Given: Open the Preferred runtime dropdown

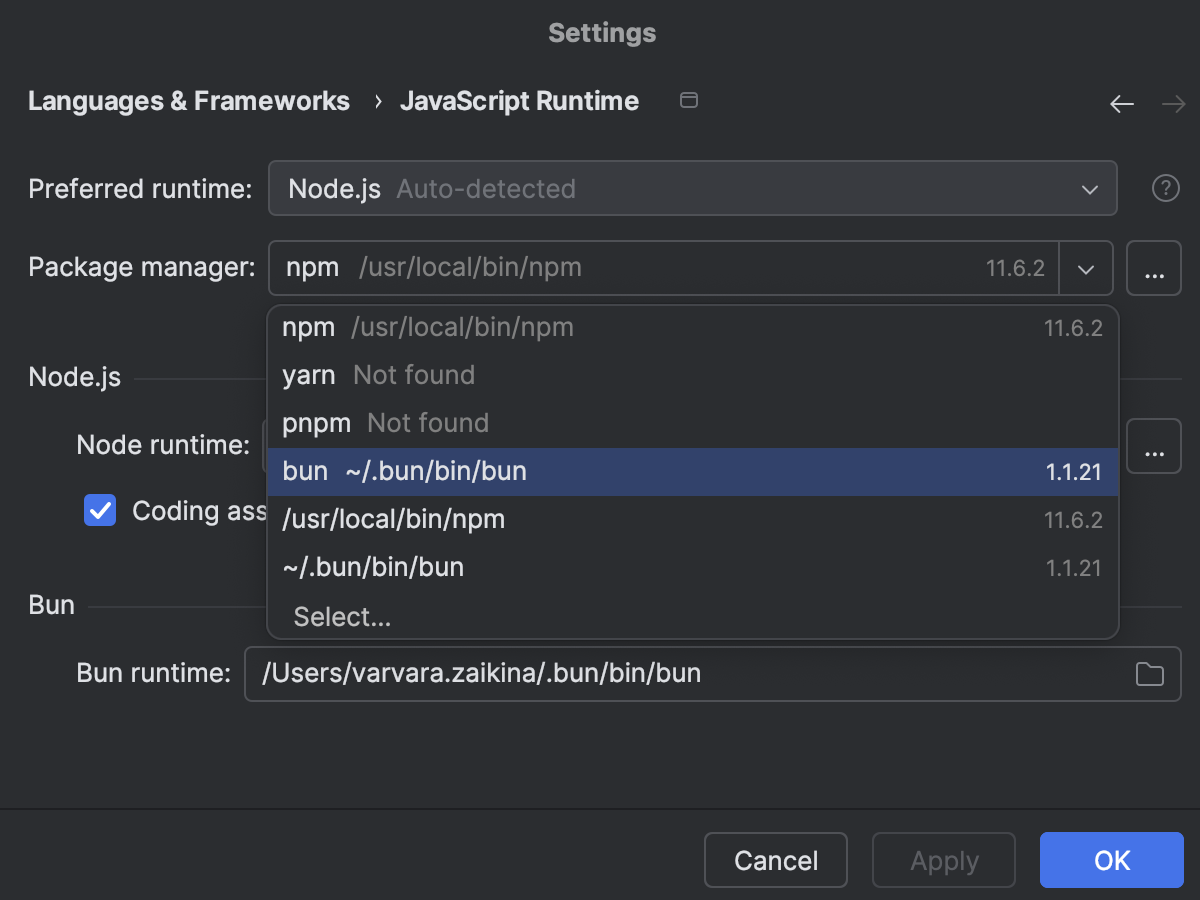Looking at the screenshot, I should (x=693, y=188).
